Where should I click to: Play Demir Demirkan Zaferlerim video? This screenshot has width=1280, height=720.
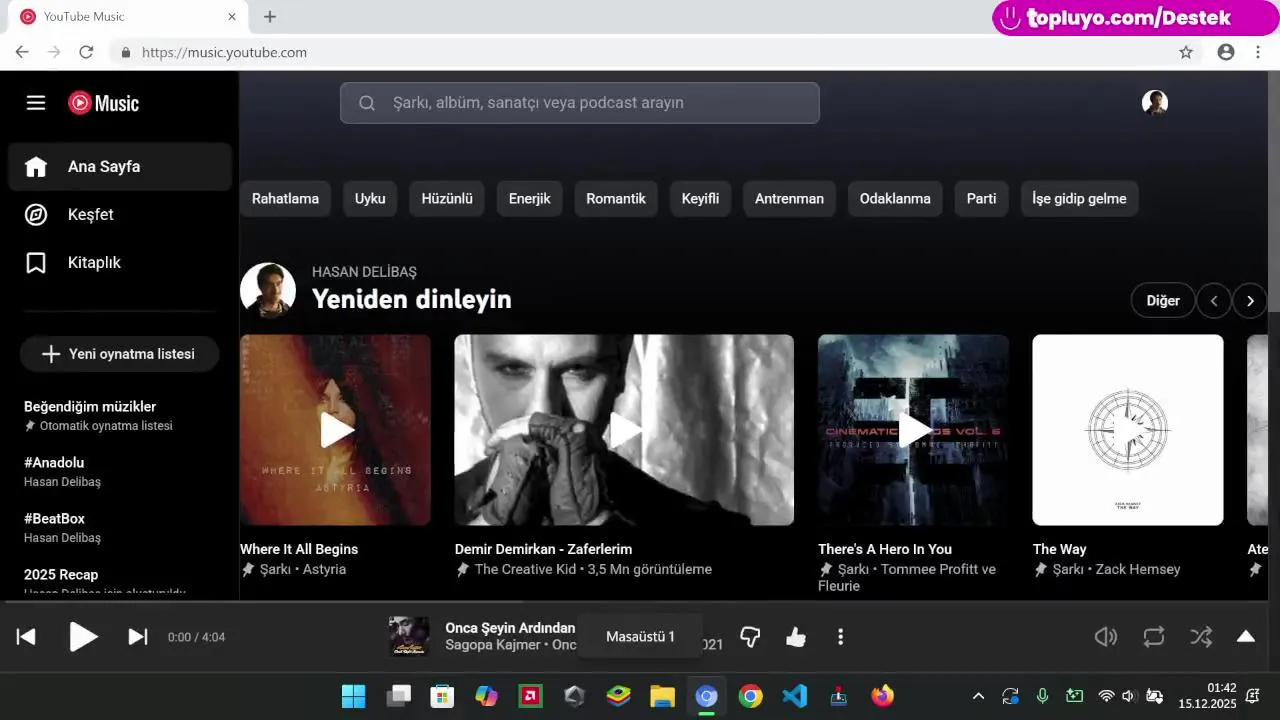[624, 430]
